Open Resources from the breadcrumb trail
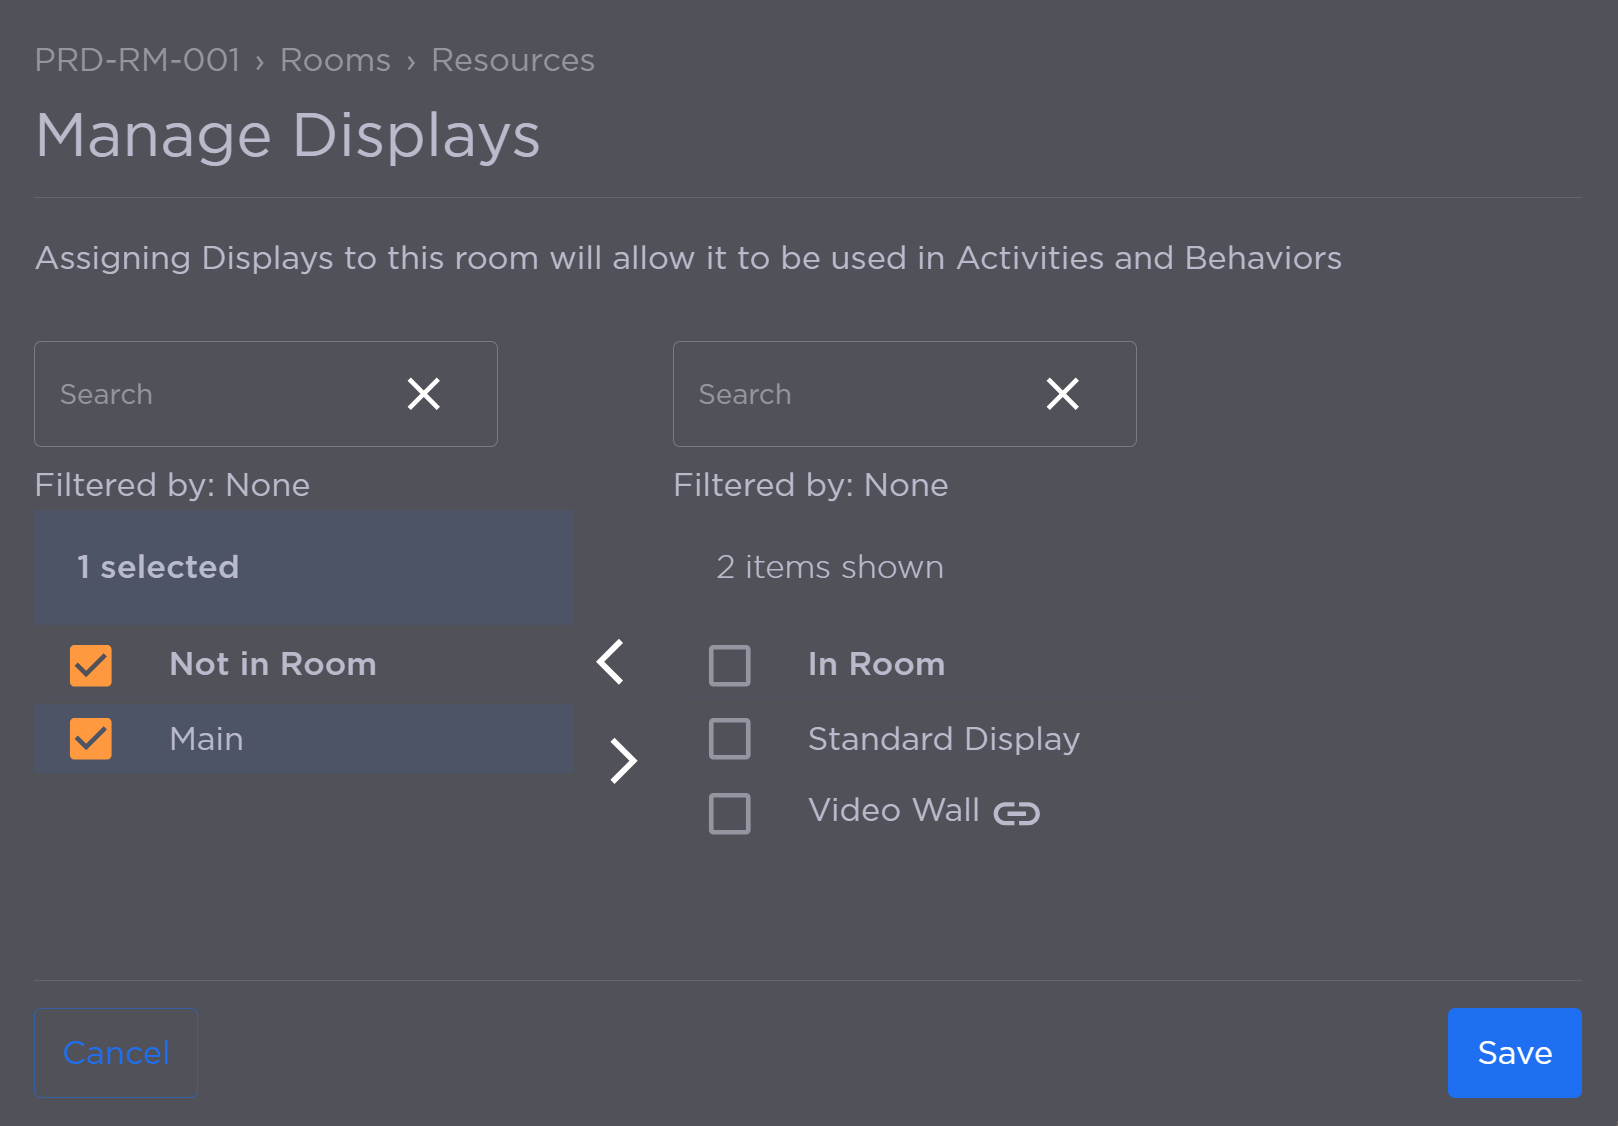This screenshot has height=1126, width=1618. pyautogui.click(x=512, y=60)
